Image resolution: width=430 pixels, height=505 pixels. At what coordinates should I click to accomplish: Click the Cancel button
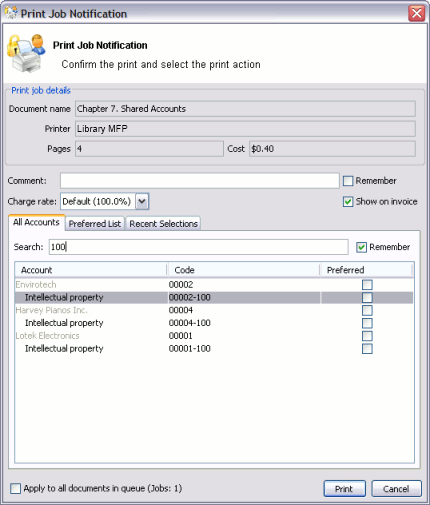396,489
